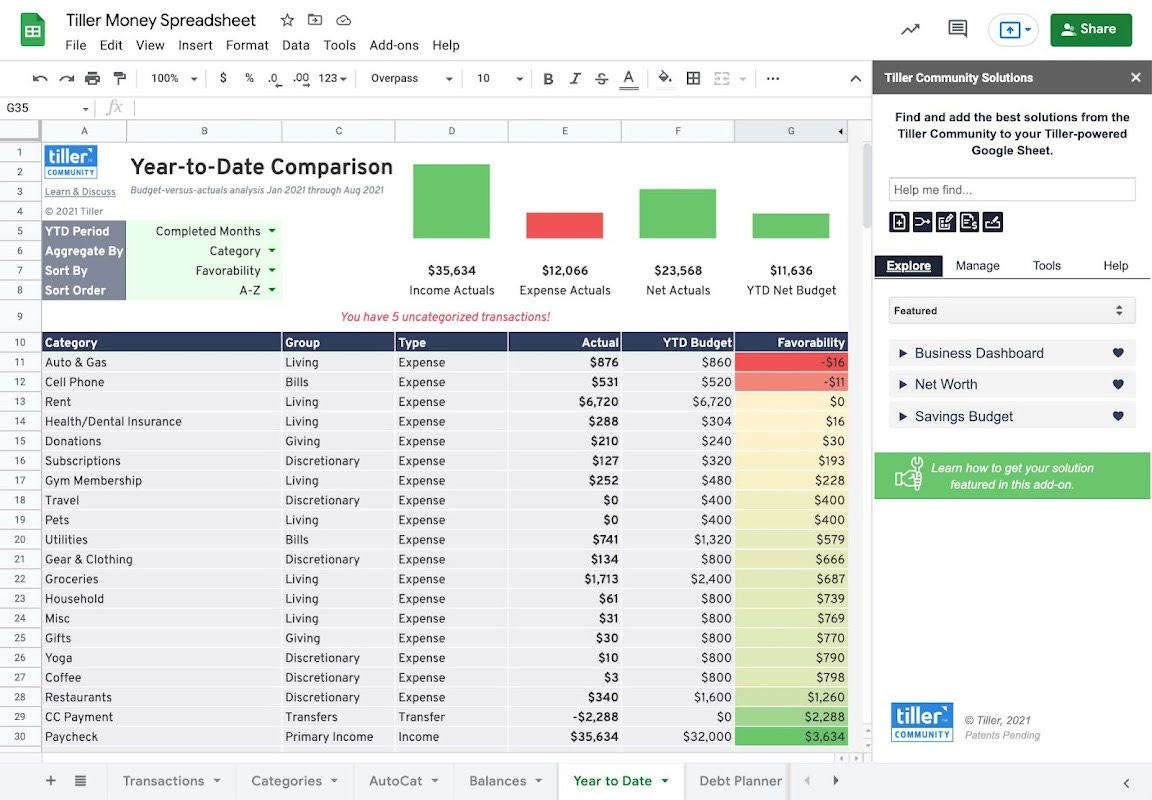Switch to the Transactions sheet tab
1152x800 pixels.
click(171, 781)
